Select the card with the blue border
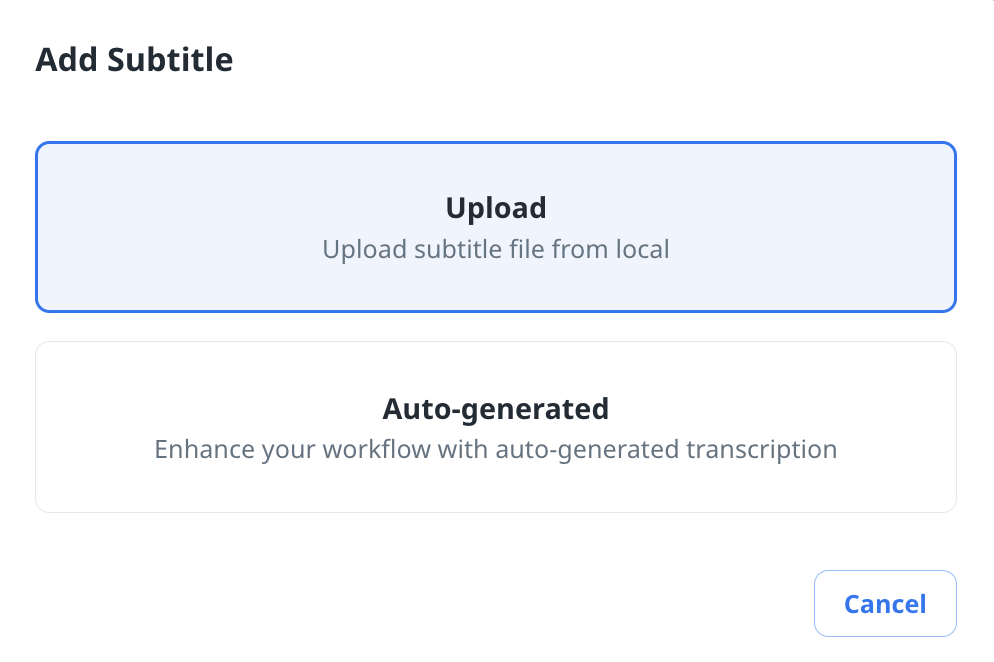Image resolution: width=994 pixels, height=662 pixels. pyautogui.click(x=496, y=227)
